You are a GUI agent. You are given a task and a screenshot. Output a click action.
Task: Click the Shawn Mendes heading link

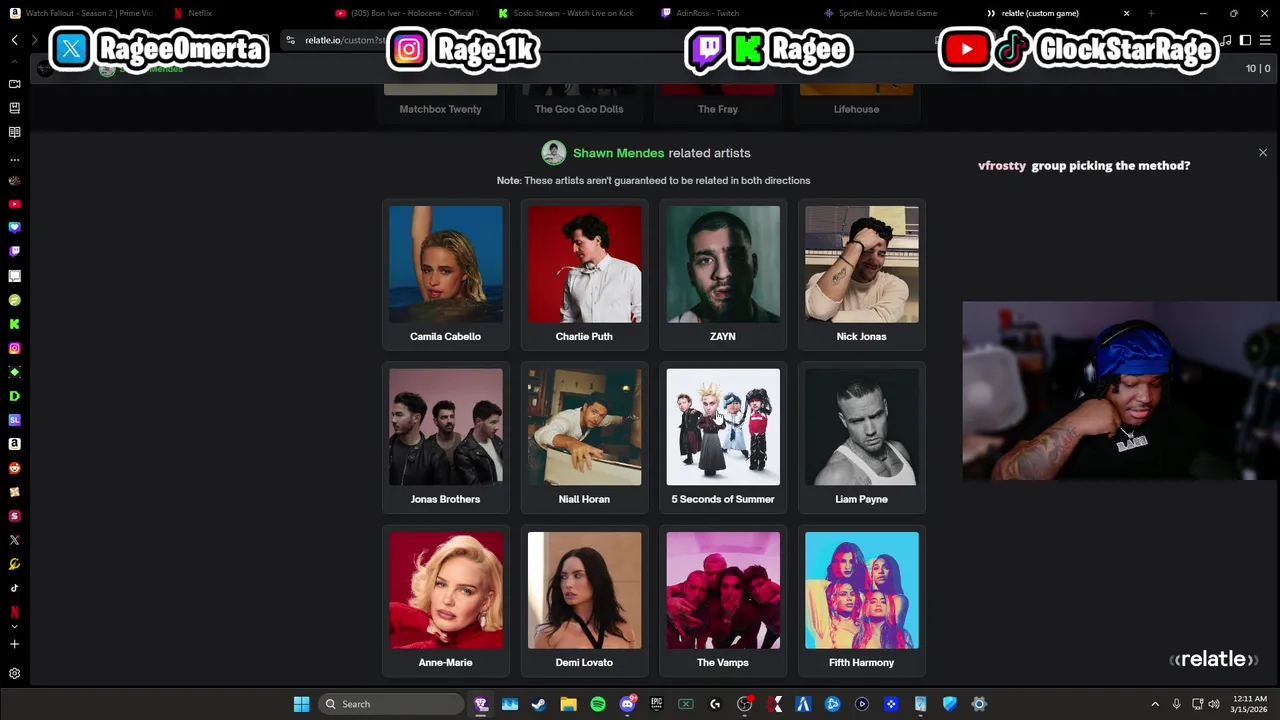click(x=618, y=153)
